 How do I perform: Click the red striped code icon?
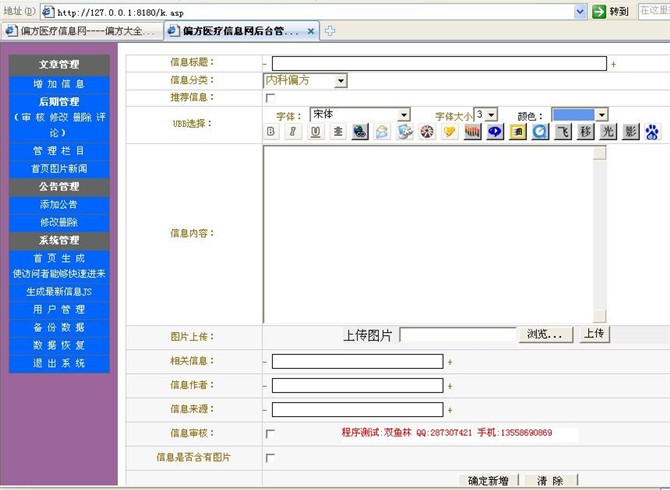pyautogui.click(x=472, y=132)
